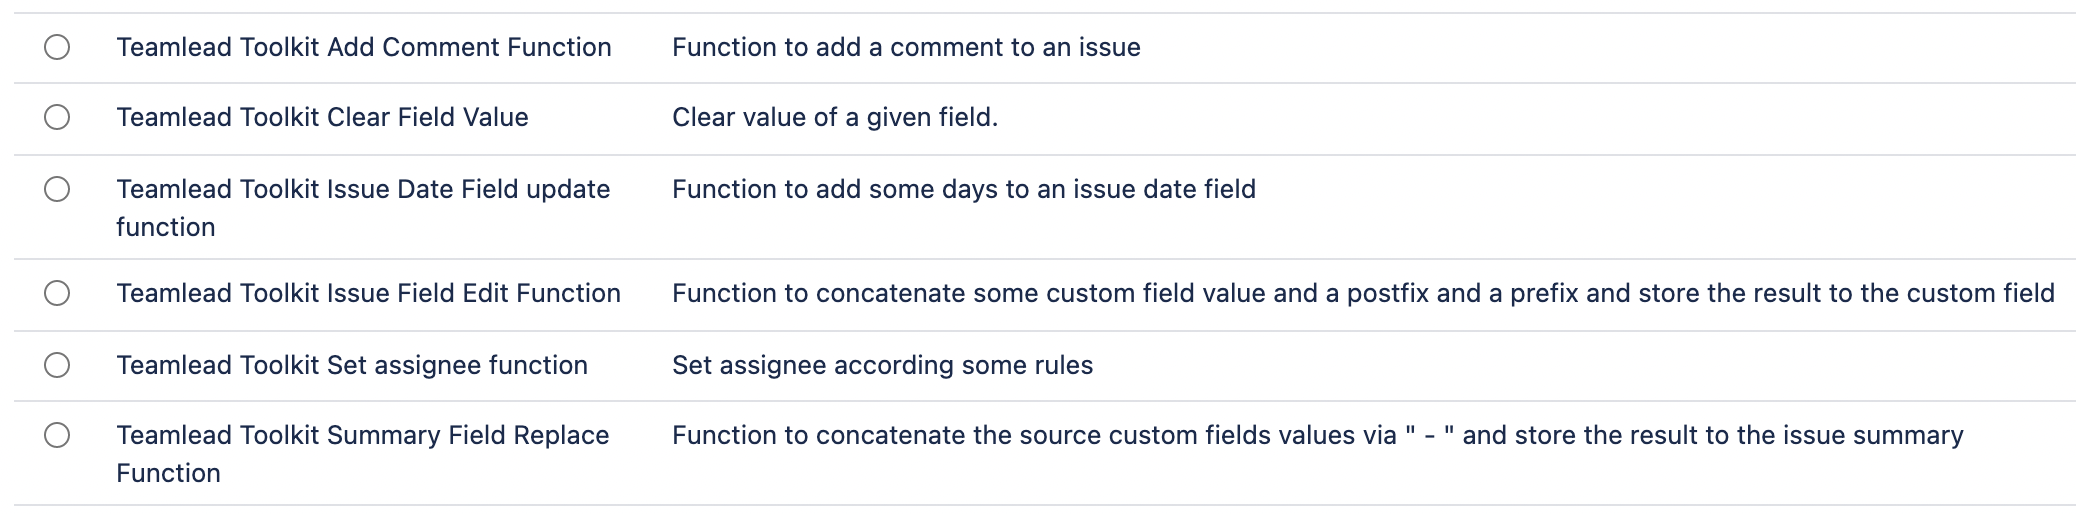Click the 'Teamlead Toolkit Clear Field Value' name

click(322, 117)
